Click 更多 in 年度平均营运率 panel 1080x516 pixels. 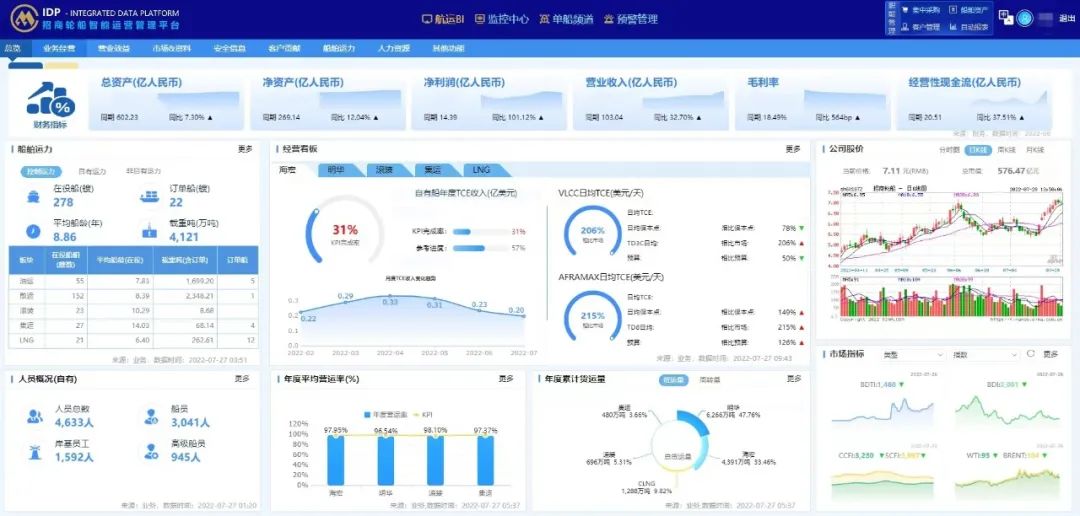tap(506, 379)
